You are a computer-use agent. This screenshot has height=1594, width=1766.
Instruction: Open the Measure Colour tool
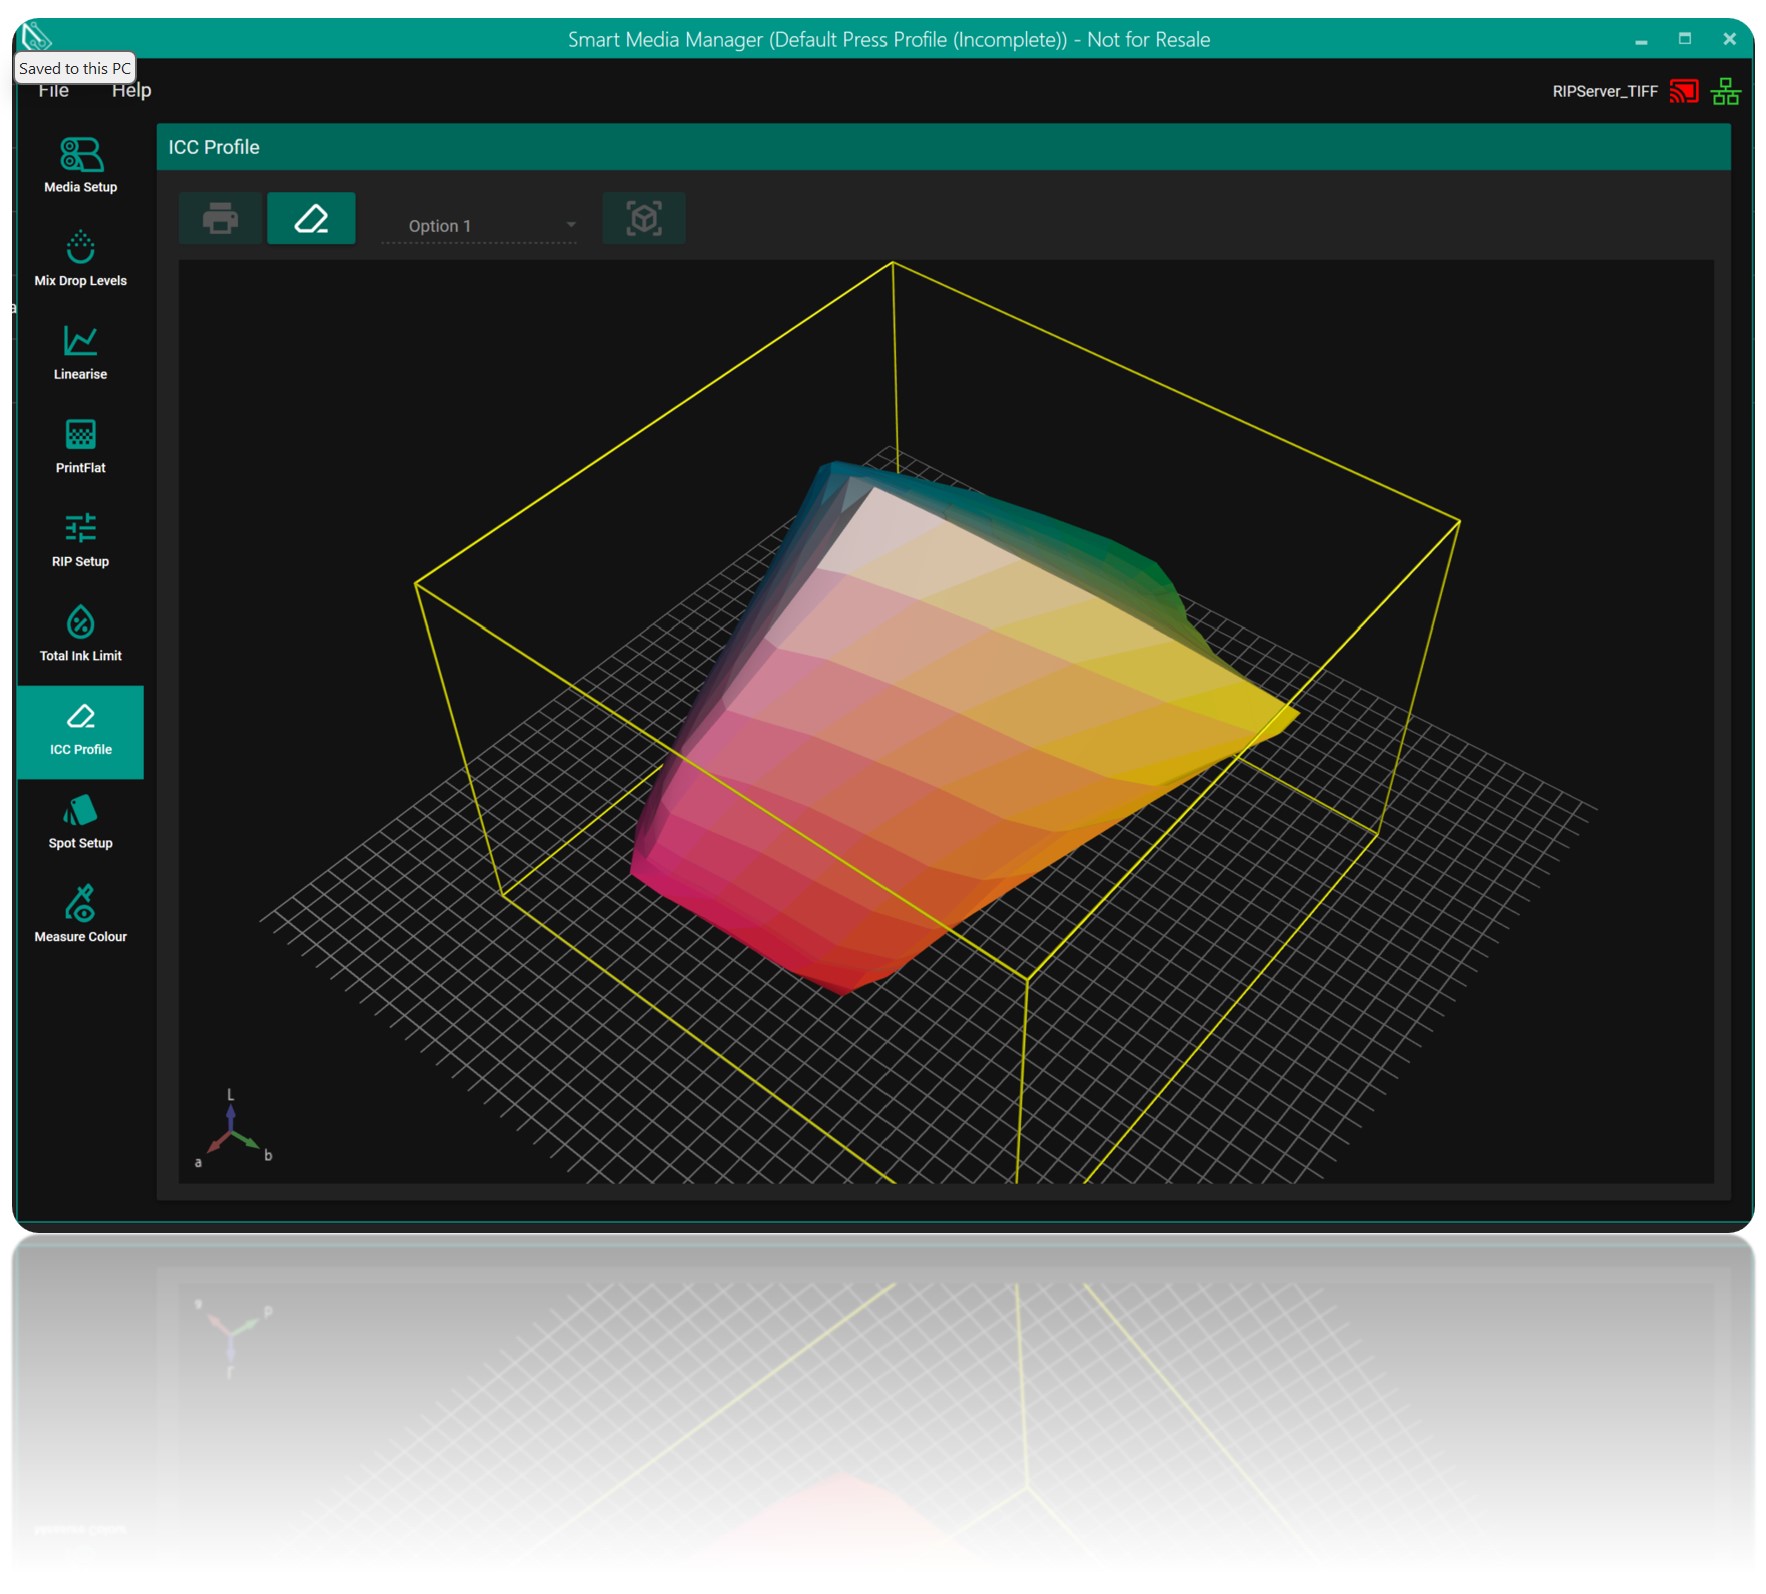[x=80, y=914]
